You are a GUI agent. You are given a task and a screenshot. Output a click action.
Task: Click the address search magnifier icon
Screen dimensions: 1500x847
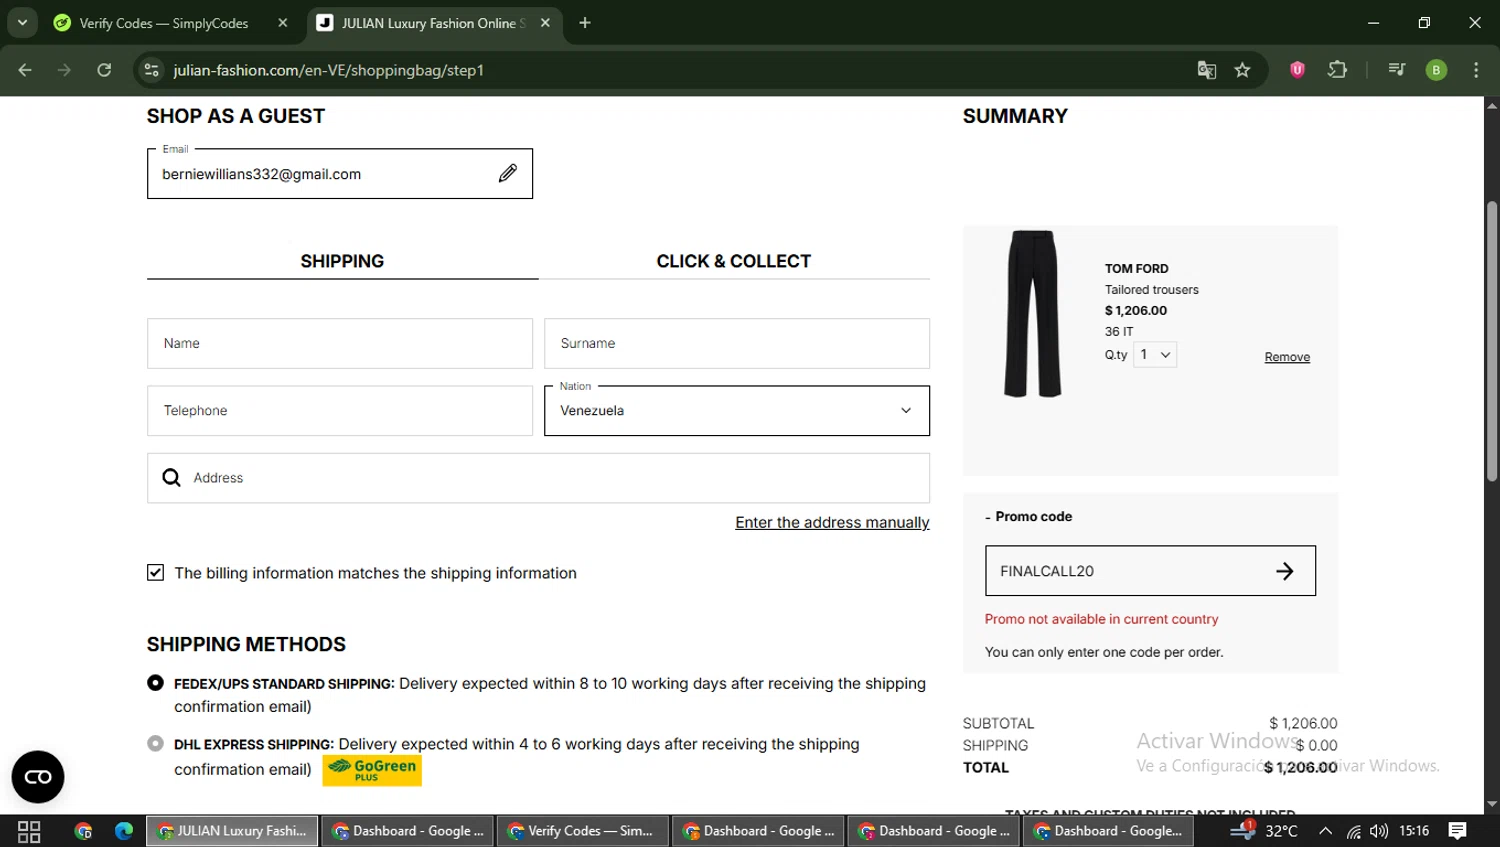pyautogui.click(x=172, y=478)
